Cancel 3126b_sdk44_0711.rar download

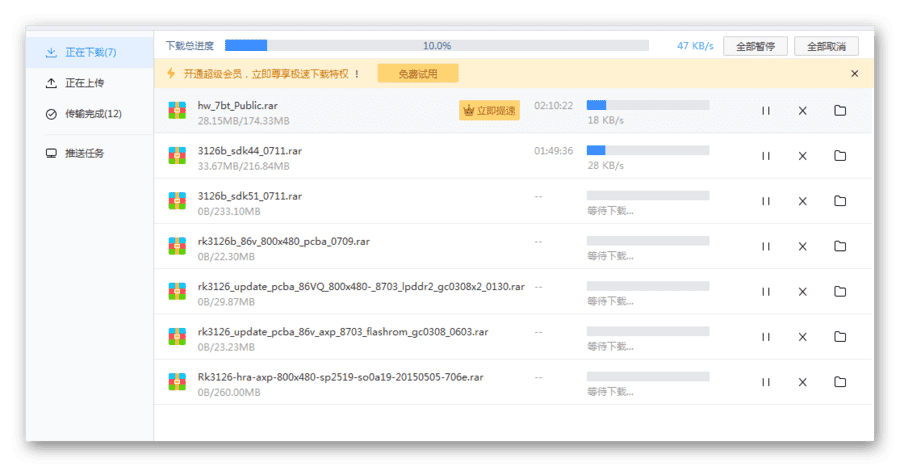coord(802,156)
